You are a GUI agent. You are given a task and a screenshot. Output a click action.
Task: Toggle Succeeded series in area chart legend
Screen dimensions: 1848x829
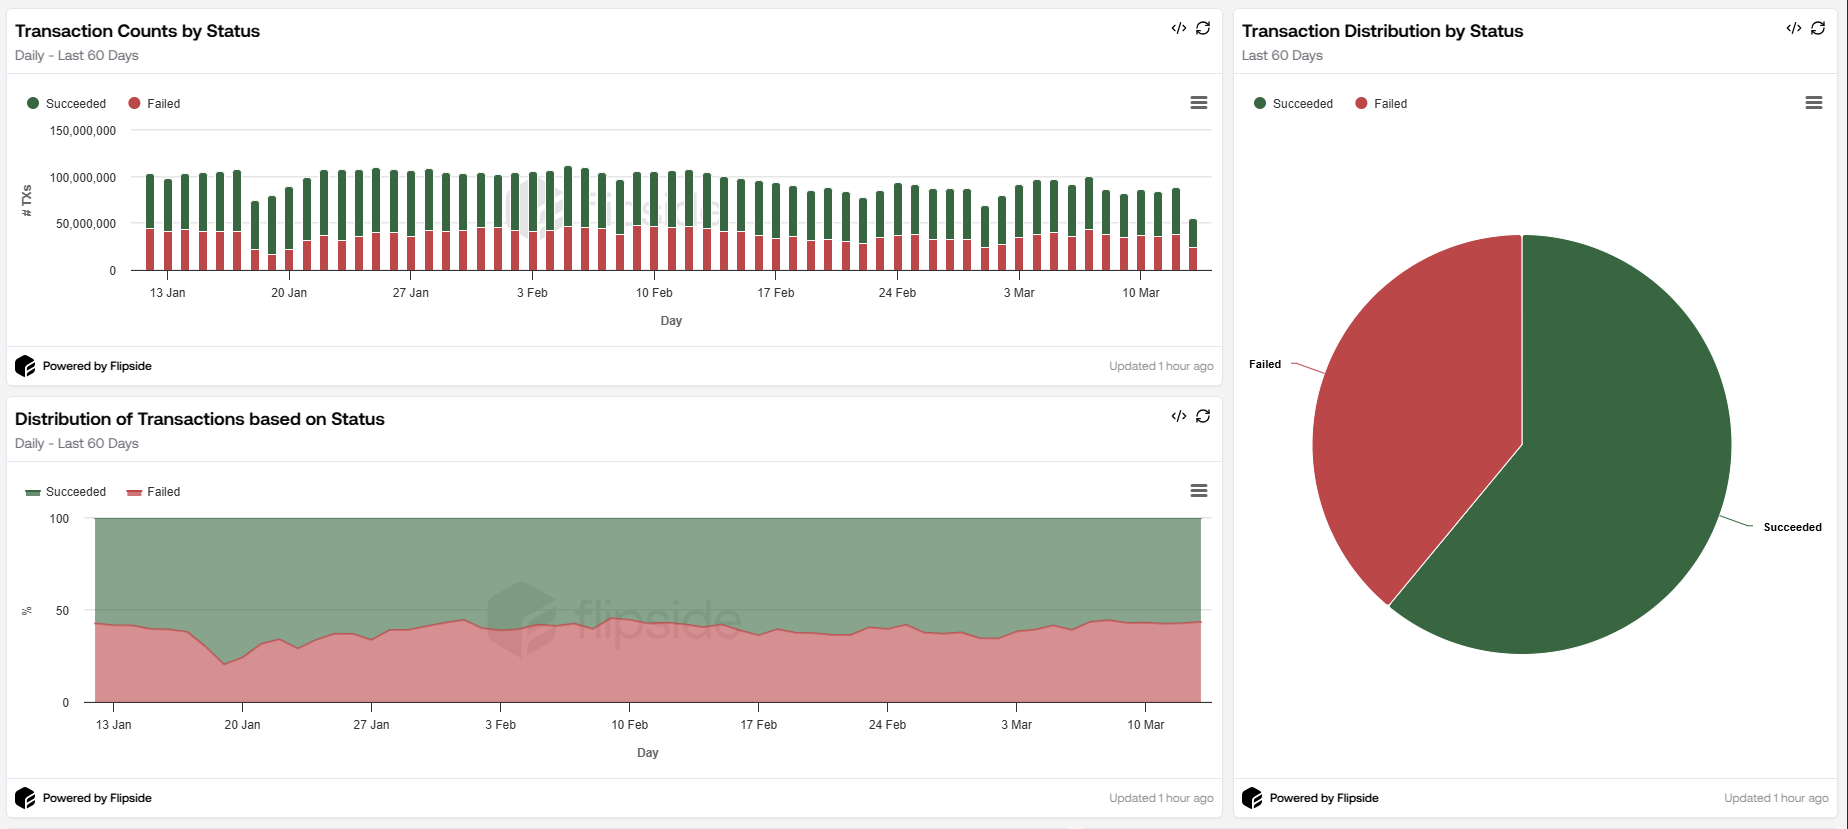(x=67, y=492)
